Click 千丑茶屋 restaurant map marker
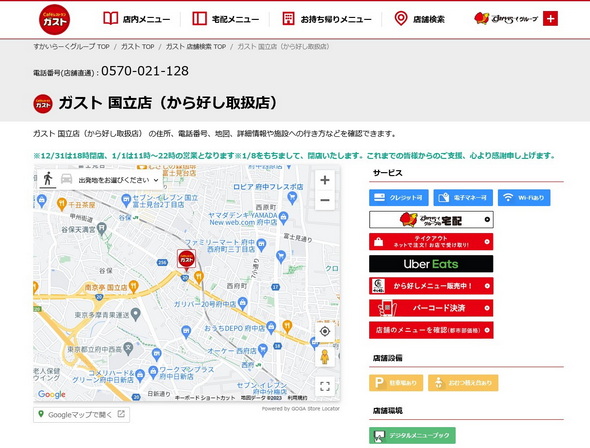590x448 pixels. click(62, 204)
